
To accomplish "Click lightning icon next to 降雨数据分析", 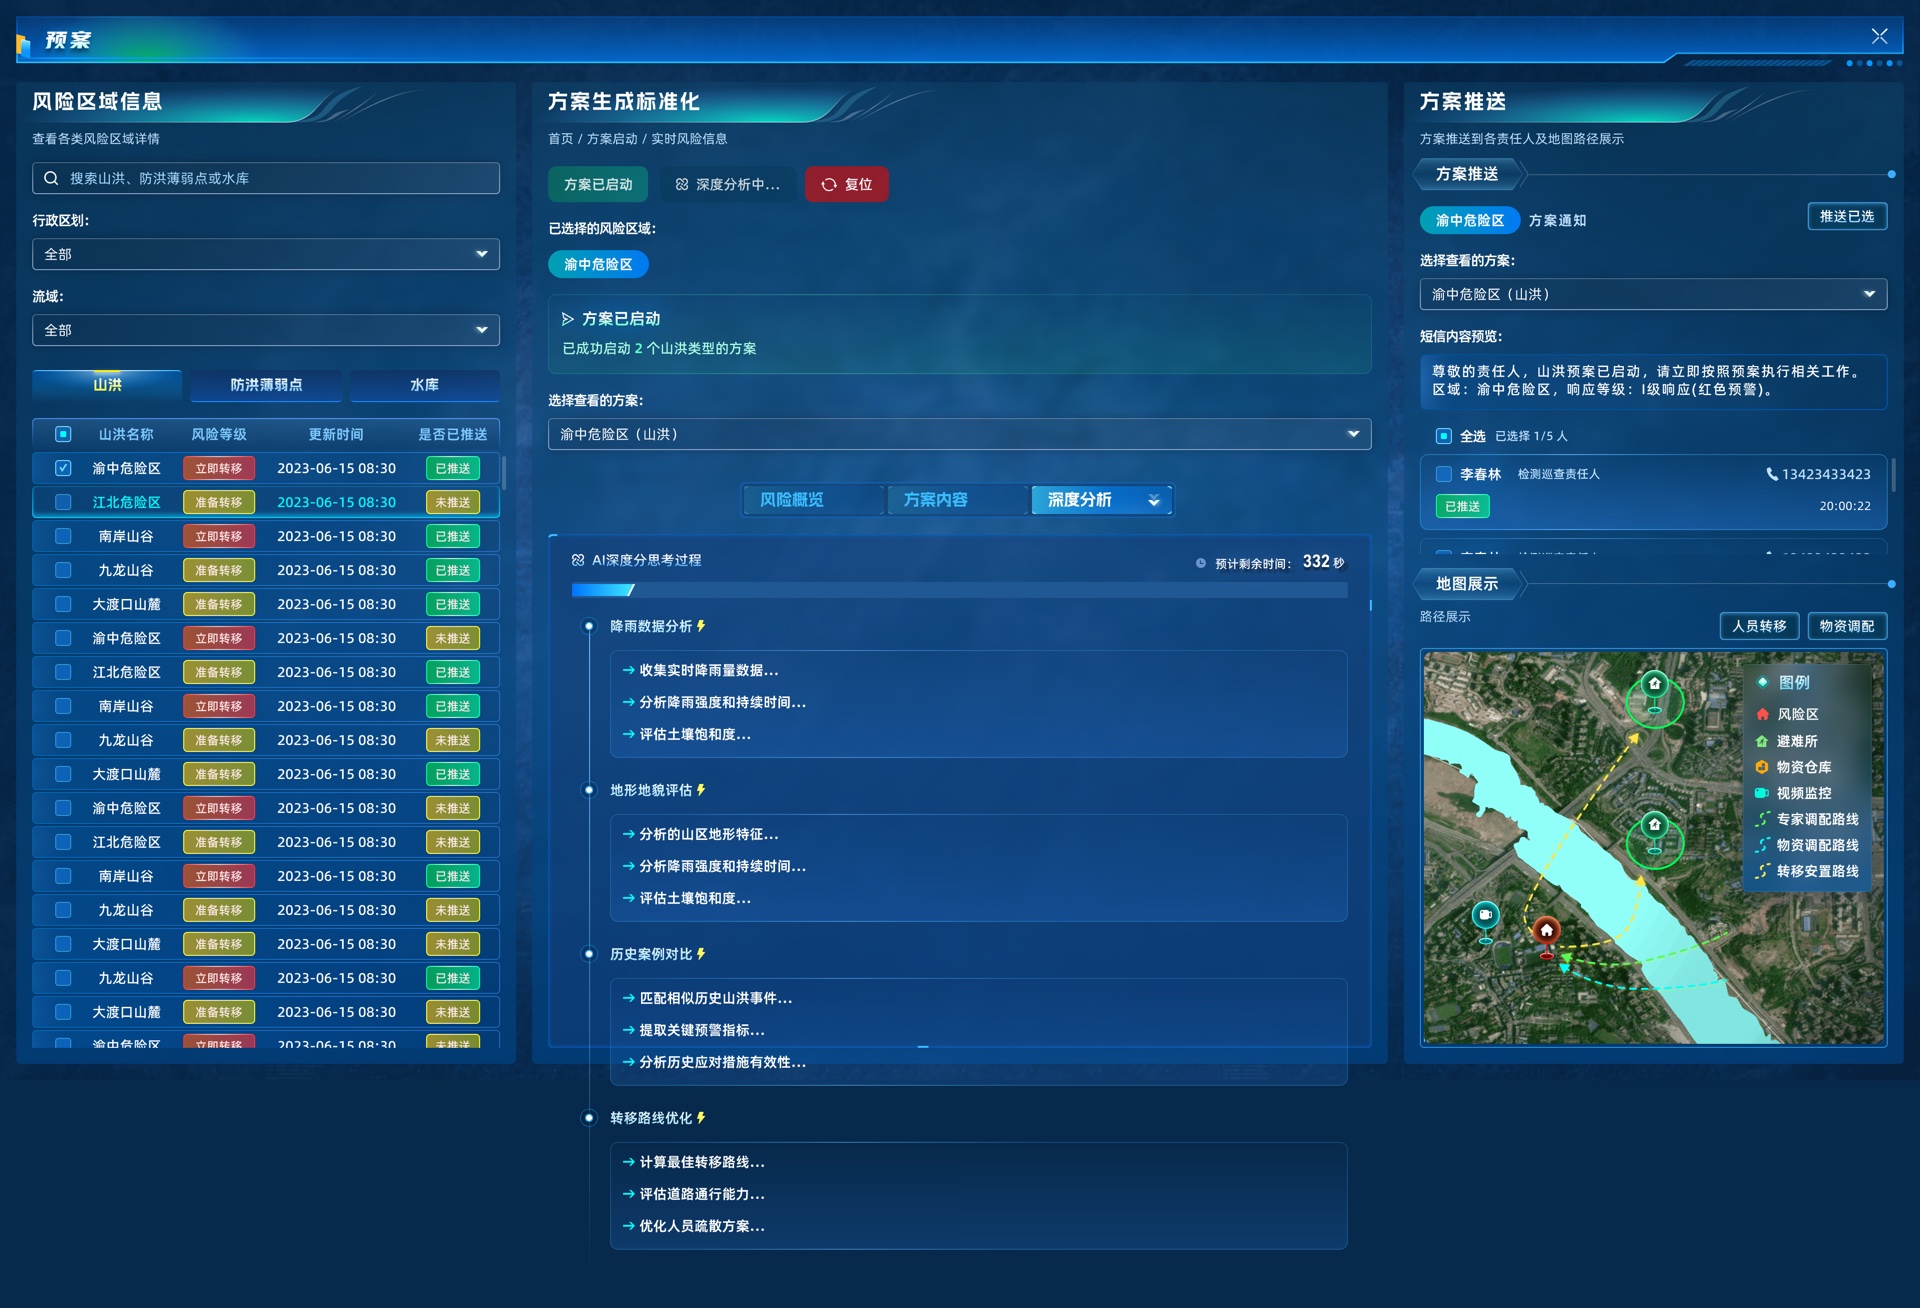I will tap(701, 626).
